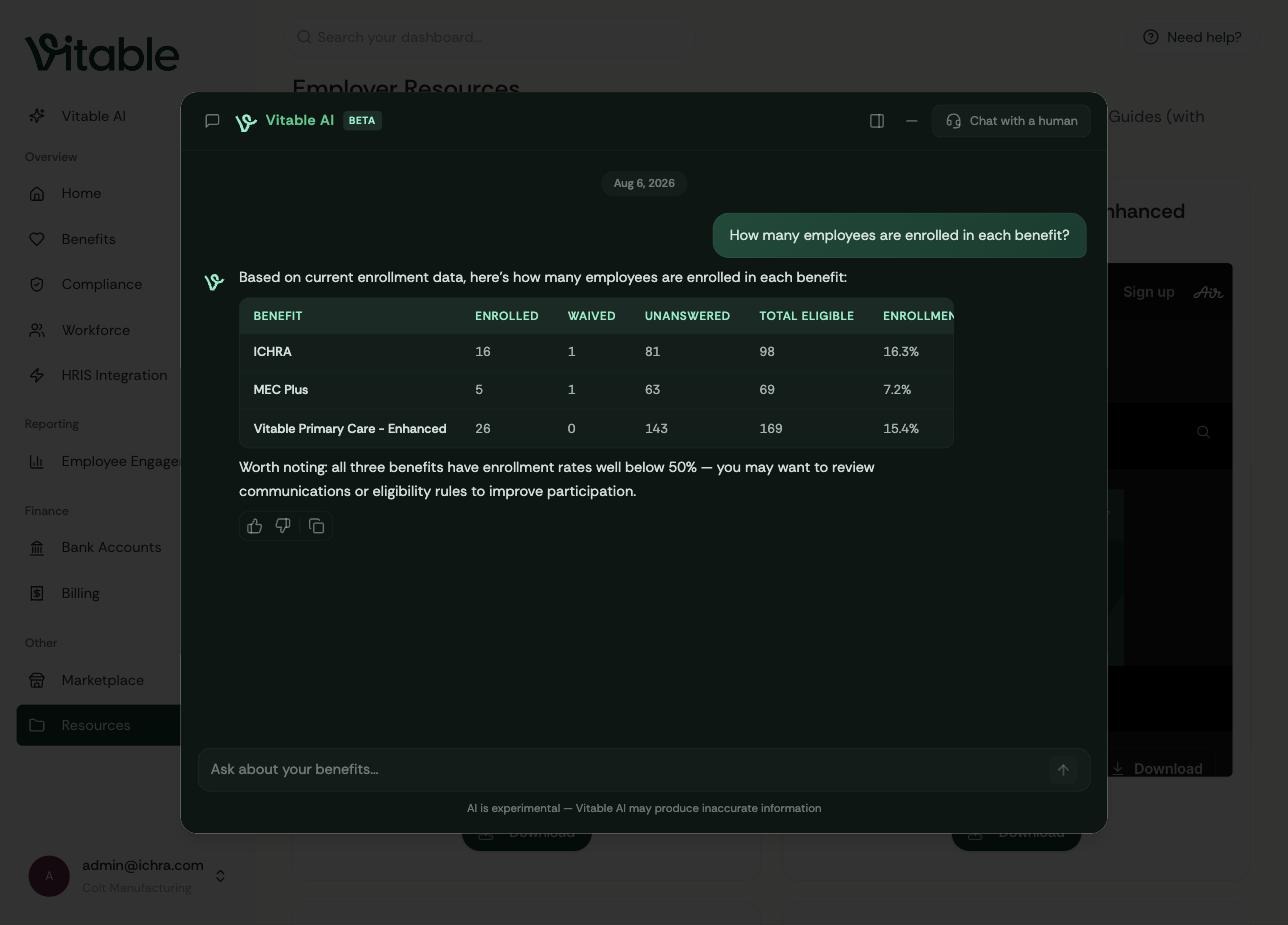The image size is (1288, 925).
Task: Click the TOTAL ELIGIBLE column header
Action: pyautogui.click(x=806, y=316)
